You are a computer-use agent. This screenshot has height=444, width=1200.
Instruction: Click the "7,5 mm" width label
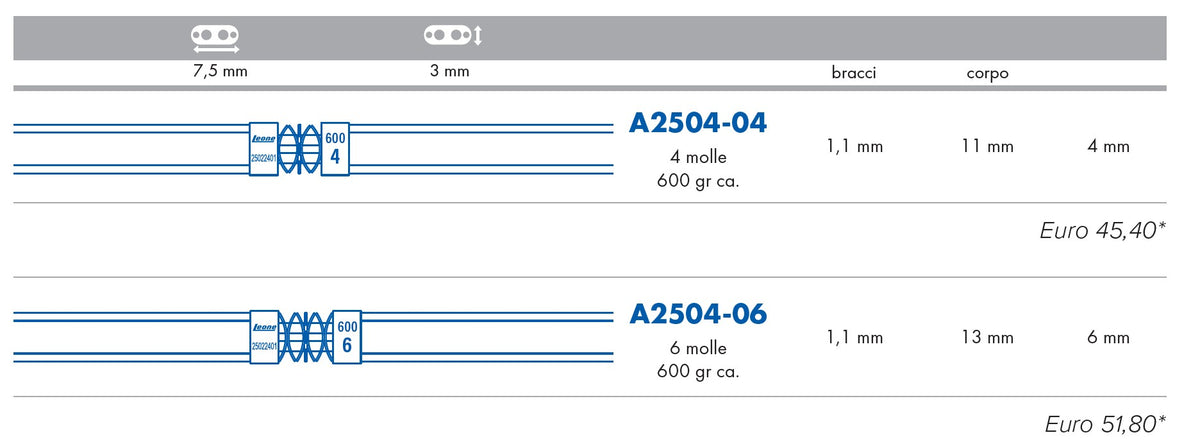[x=220, y=71]
